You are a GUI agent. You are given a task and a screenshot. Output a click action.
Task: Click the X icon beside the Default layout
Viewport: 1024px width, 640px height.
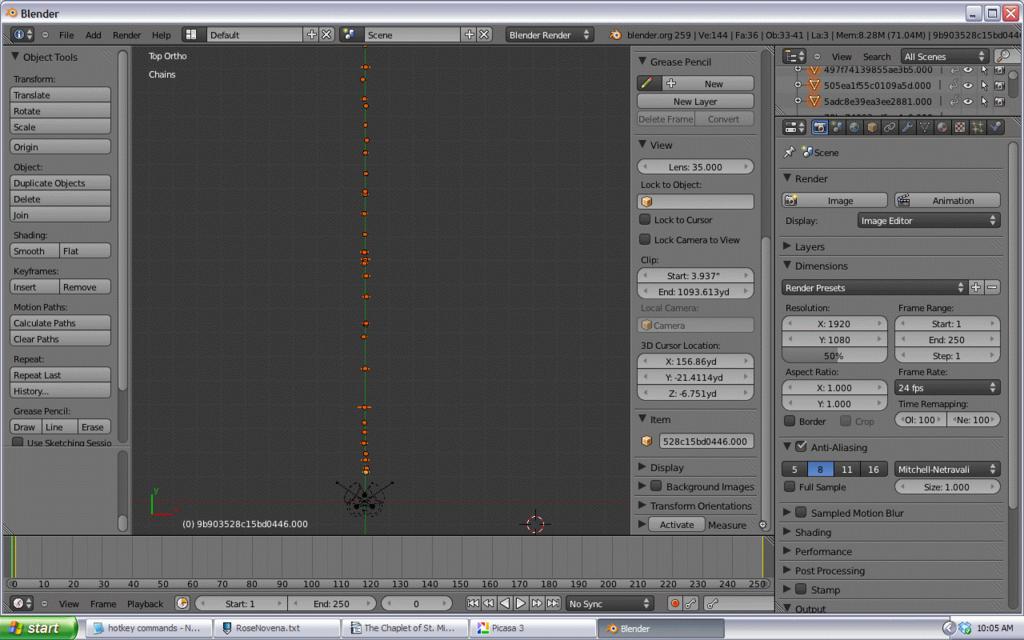pos(327,35)
